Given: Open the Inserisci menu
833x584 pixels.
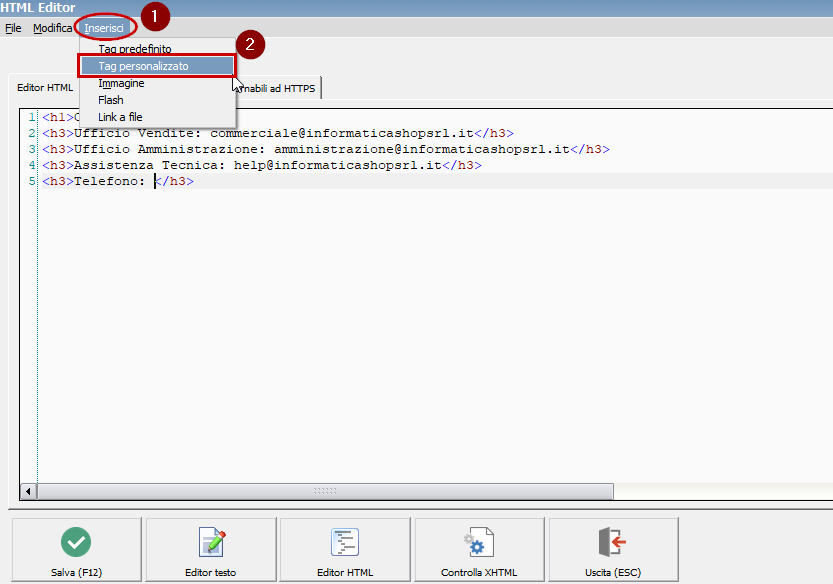Looking at the screenshot, I should (x=104, y=28).
